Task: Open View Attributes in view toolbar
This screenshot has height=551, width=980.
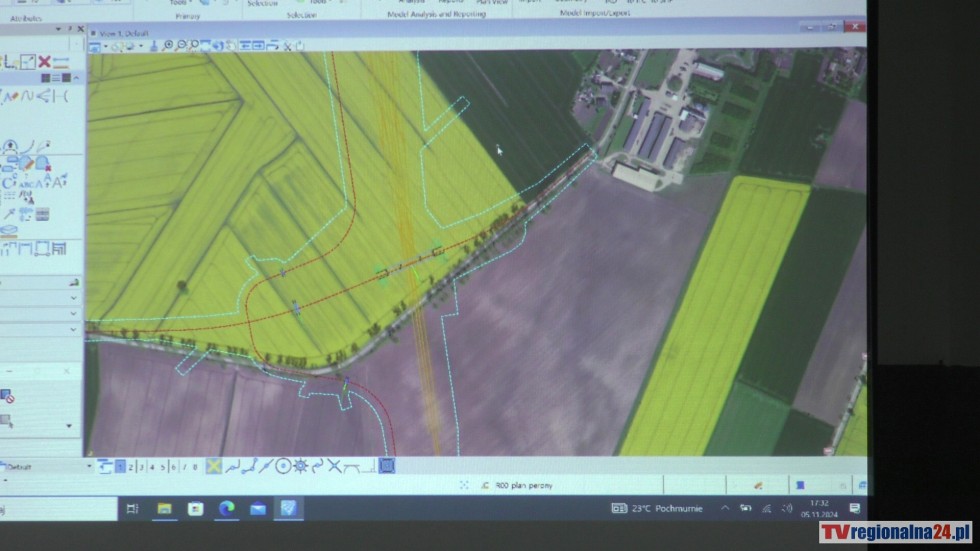Action: pos(94,47)
